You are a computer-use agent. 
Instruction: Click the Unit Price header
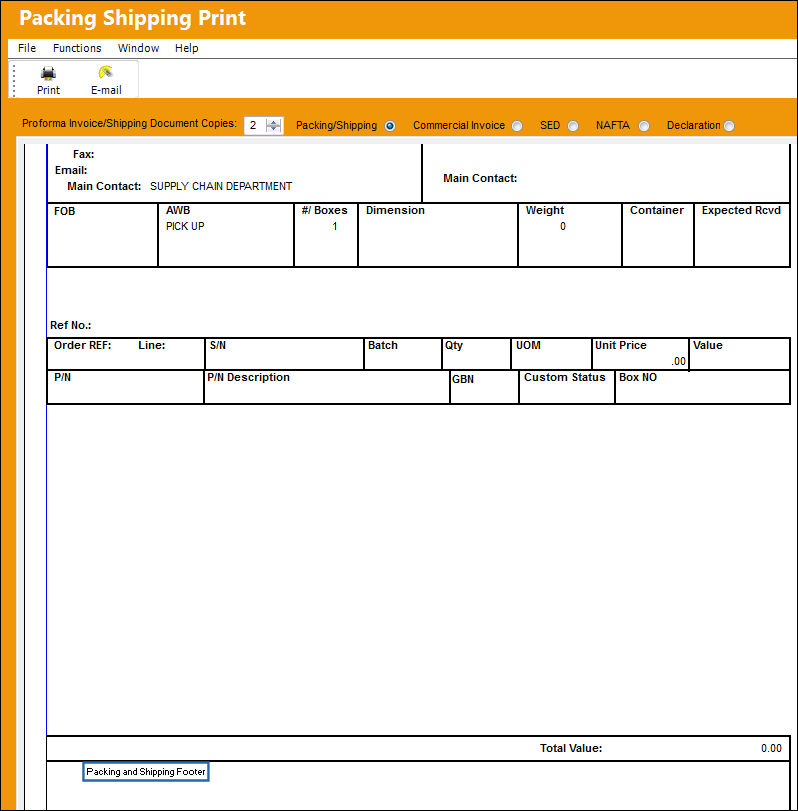coord(621,346)
